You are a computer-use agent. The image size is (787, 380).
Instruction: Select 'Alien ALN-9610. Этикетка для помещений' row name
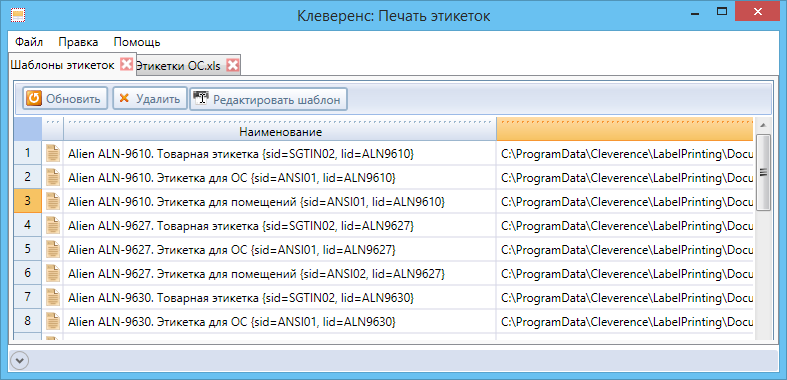[256, 202]
